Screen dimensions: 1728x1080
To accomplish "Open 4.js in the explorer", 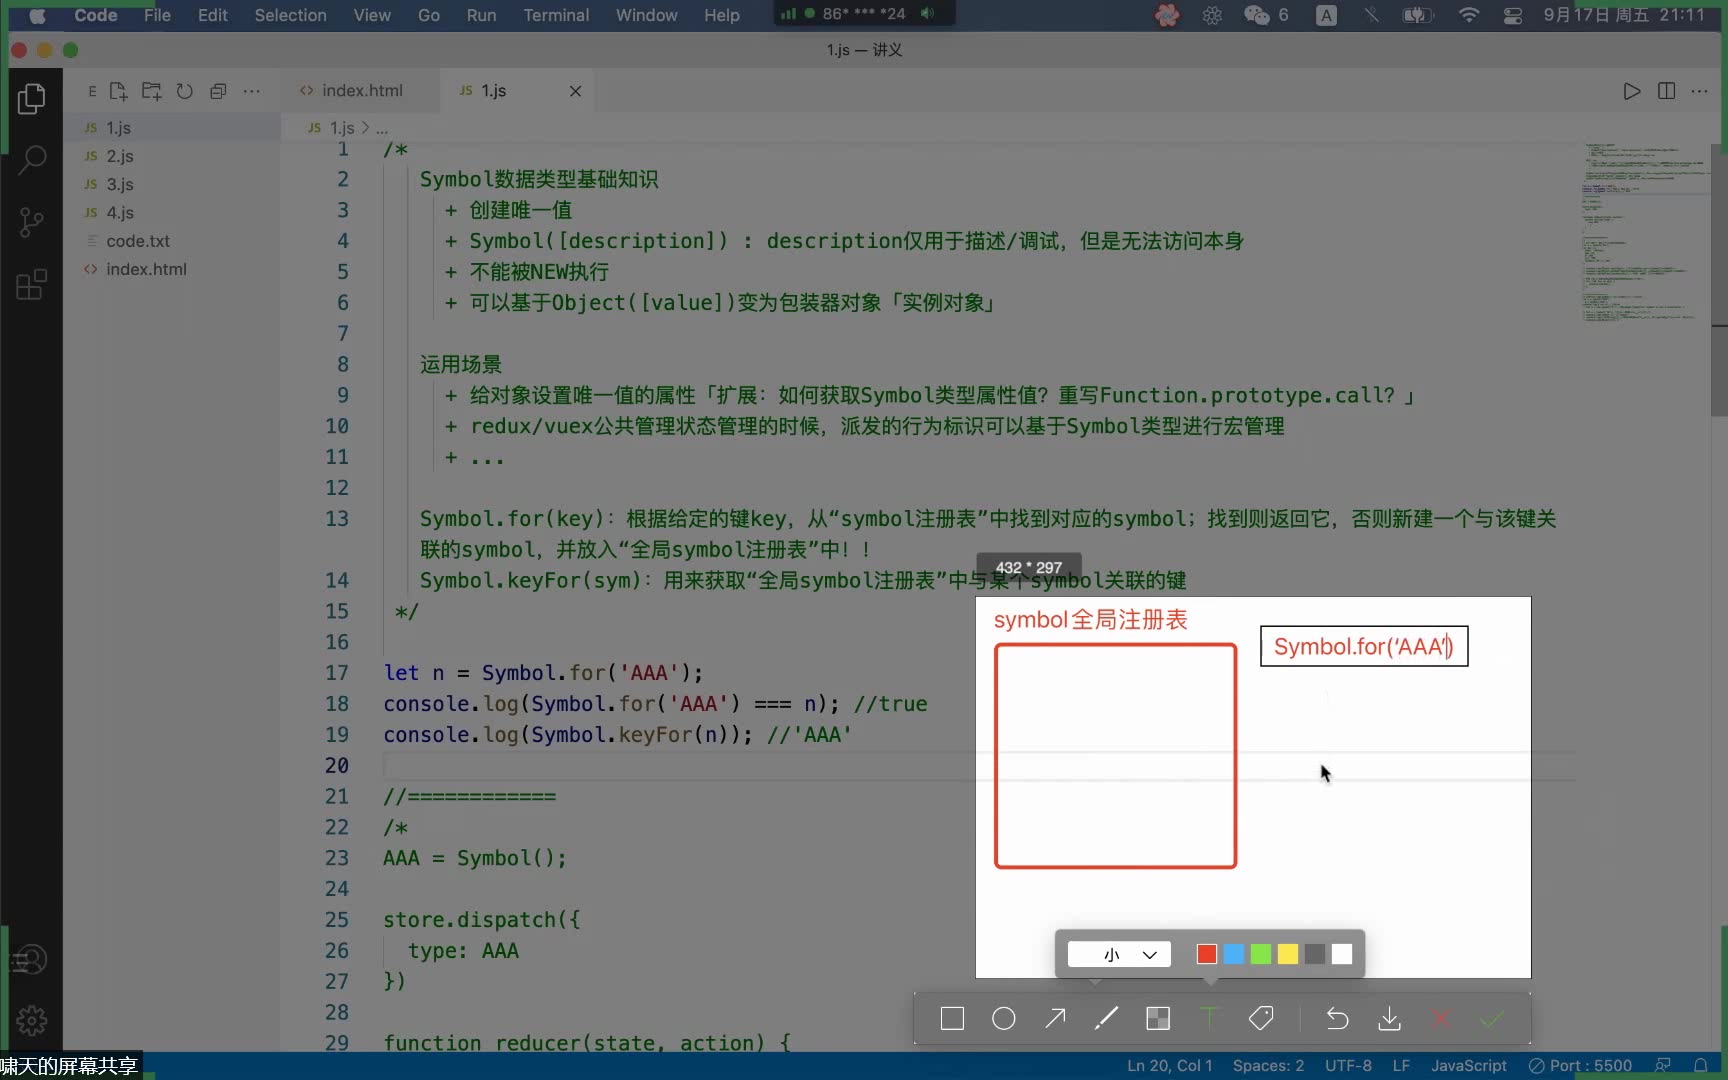I will [x=172, y=212].
